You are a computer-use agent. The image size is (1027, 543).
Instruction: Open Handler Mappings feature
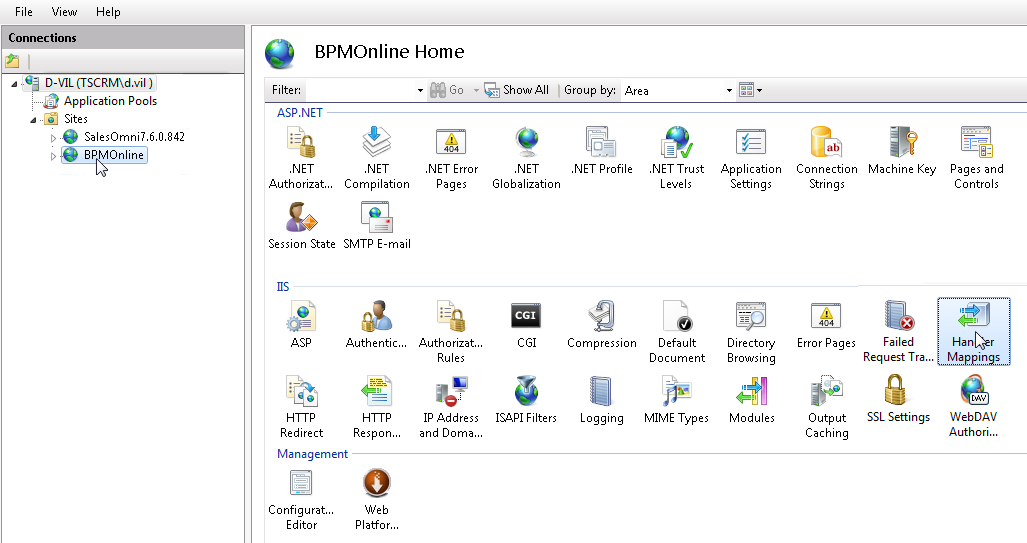pos(973,331)
